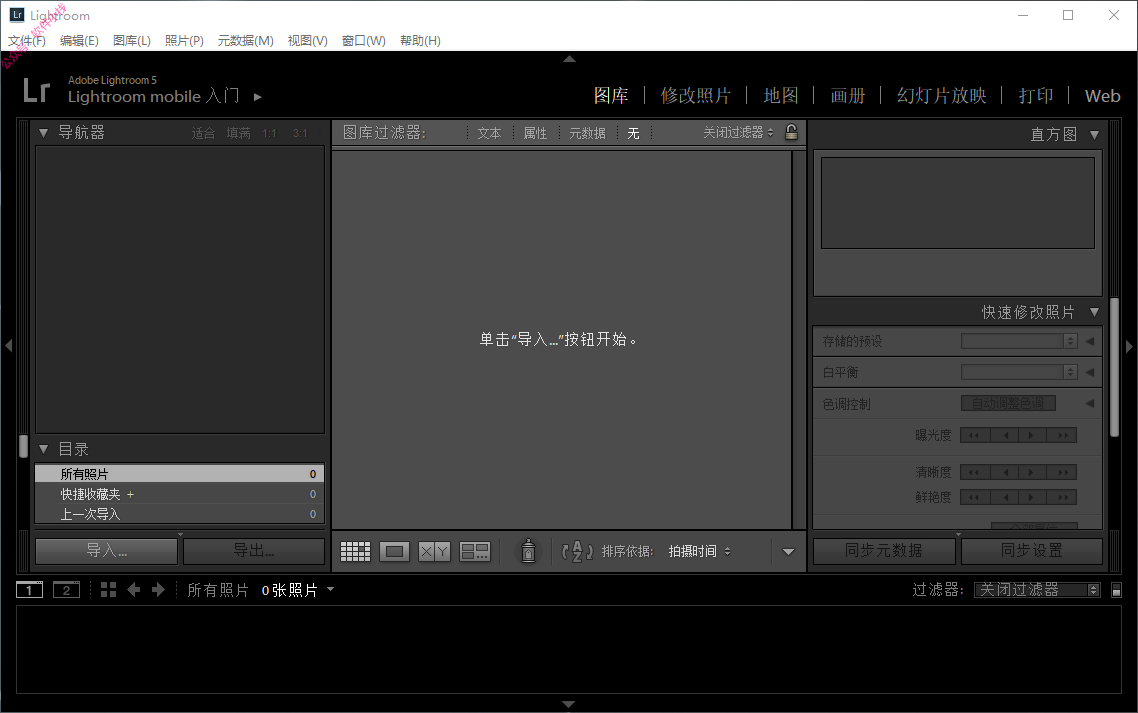Open the 图库(L) menu
The width and height of the screenshot is (1138, 713).
[x=131, y=41]
